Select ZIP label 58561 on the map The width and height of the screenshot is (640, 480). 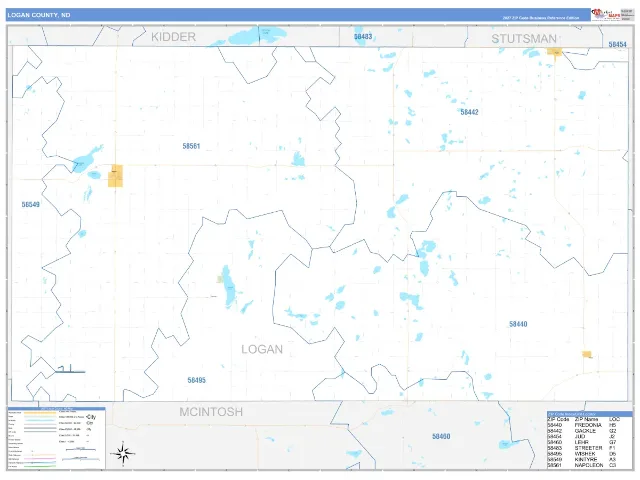(x=191, y=146)
